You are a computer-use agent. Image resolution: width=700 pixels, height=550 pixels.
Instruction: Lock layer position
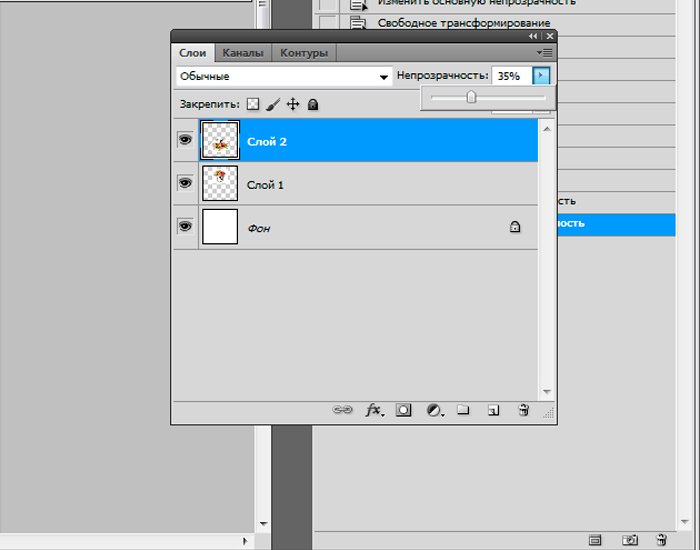click(x=293, y=104)
